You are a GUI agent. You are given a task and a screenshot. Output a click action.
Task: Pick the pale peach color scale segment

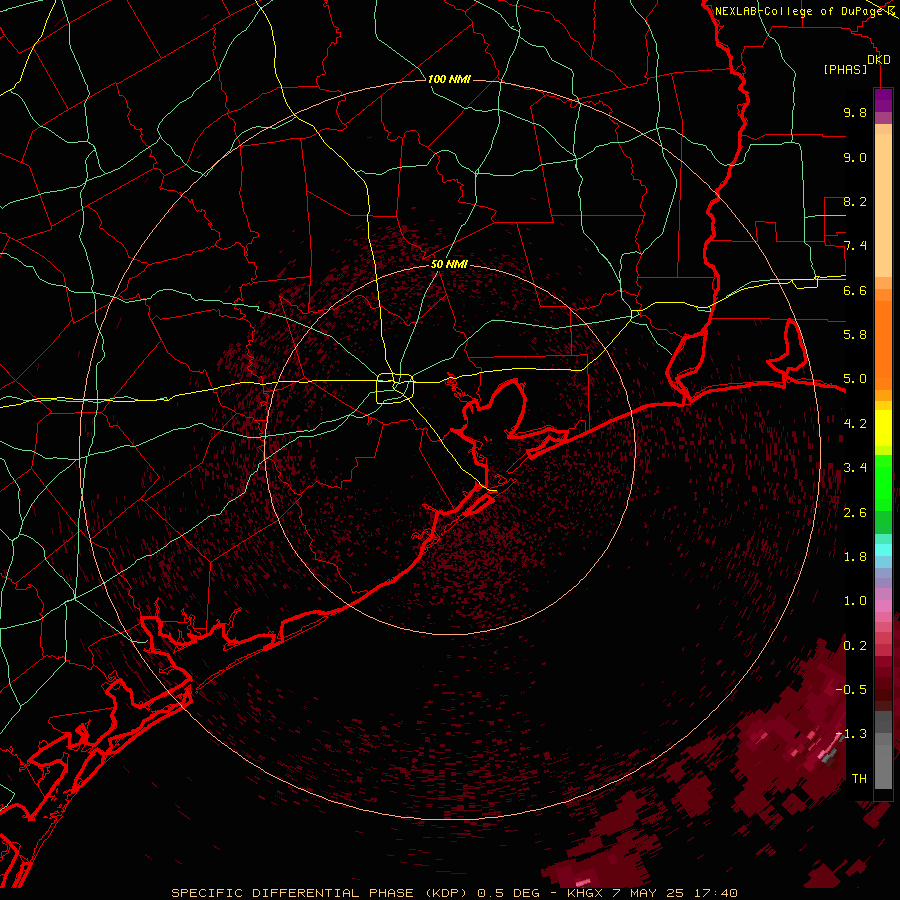point(883,207)
